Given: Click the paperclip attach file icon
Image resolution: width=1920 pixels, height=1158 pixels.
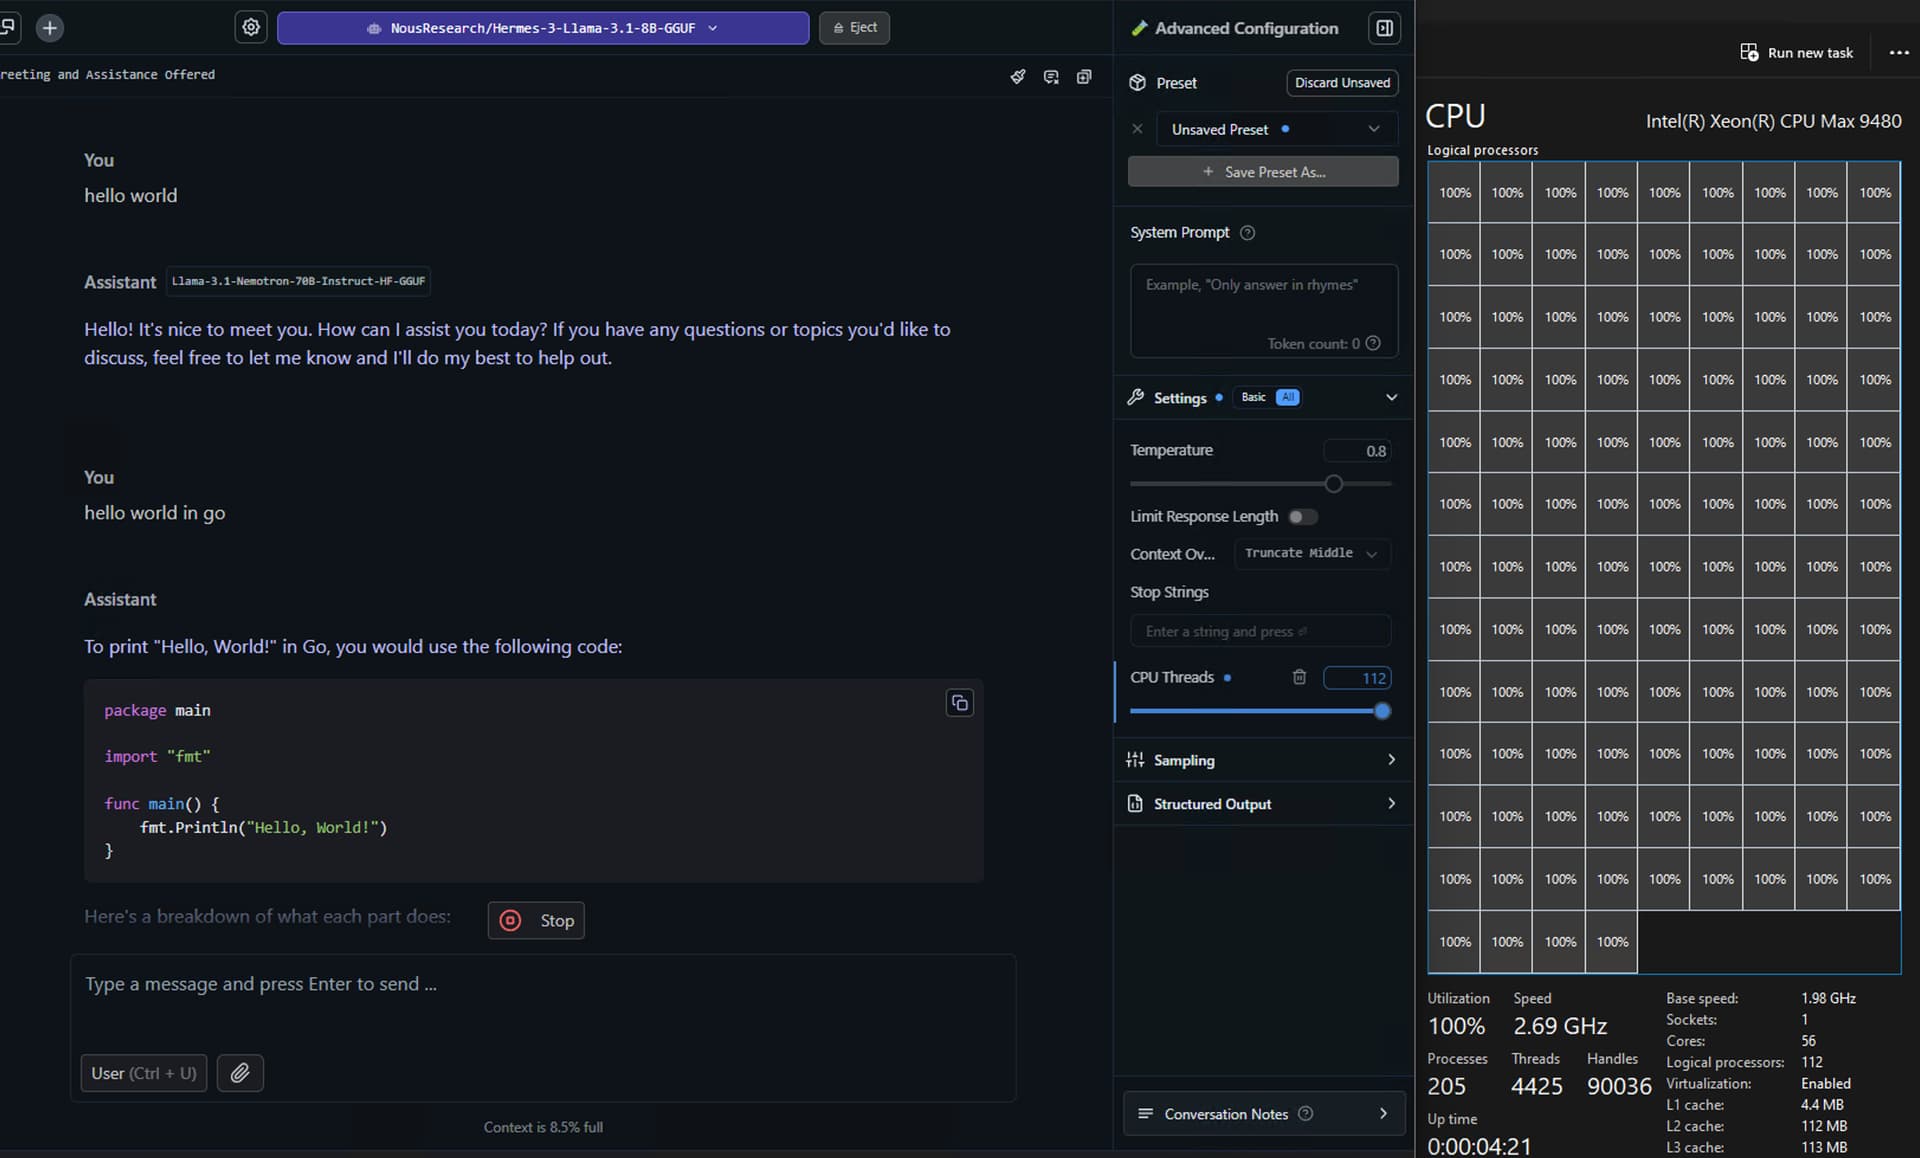Looking at the screenshot, I should 240,1073.
